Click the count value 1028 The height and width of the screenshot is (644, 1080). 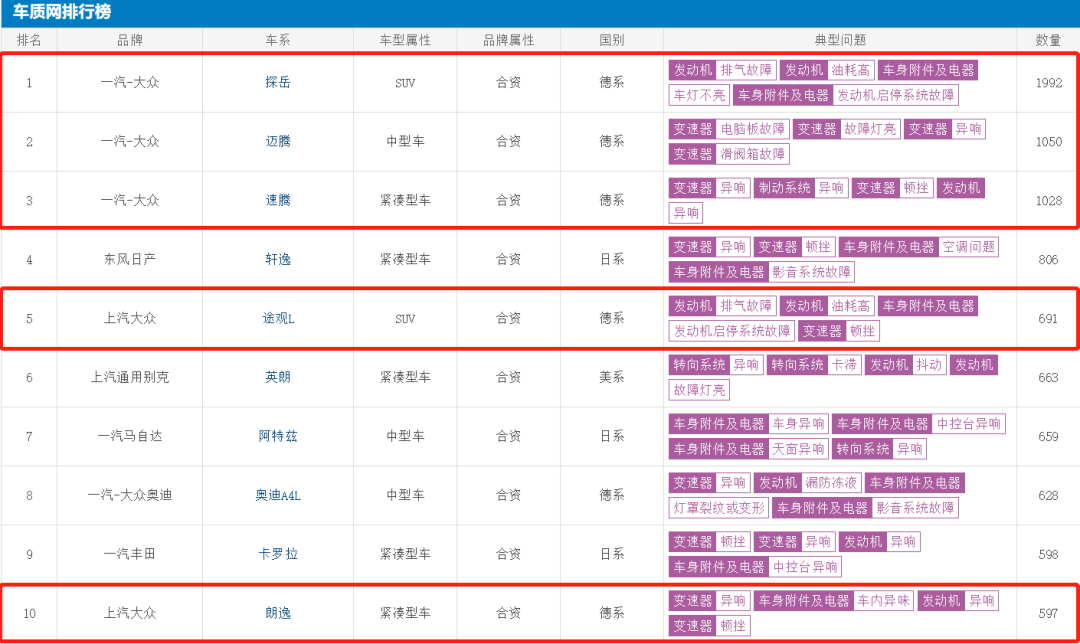point(1048,200)
